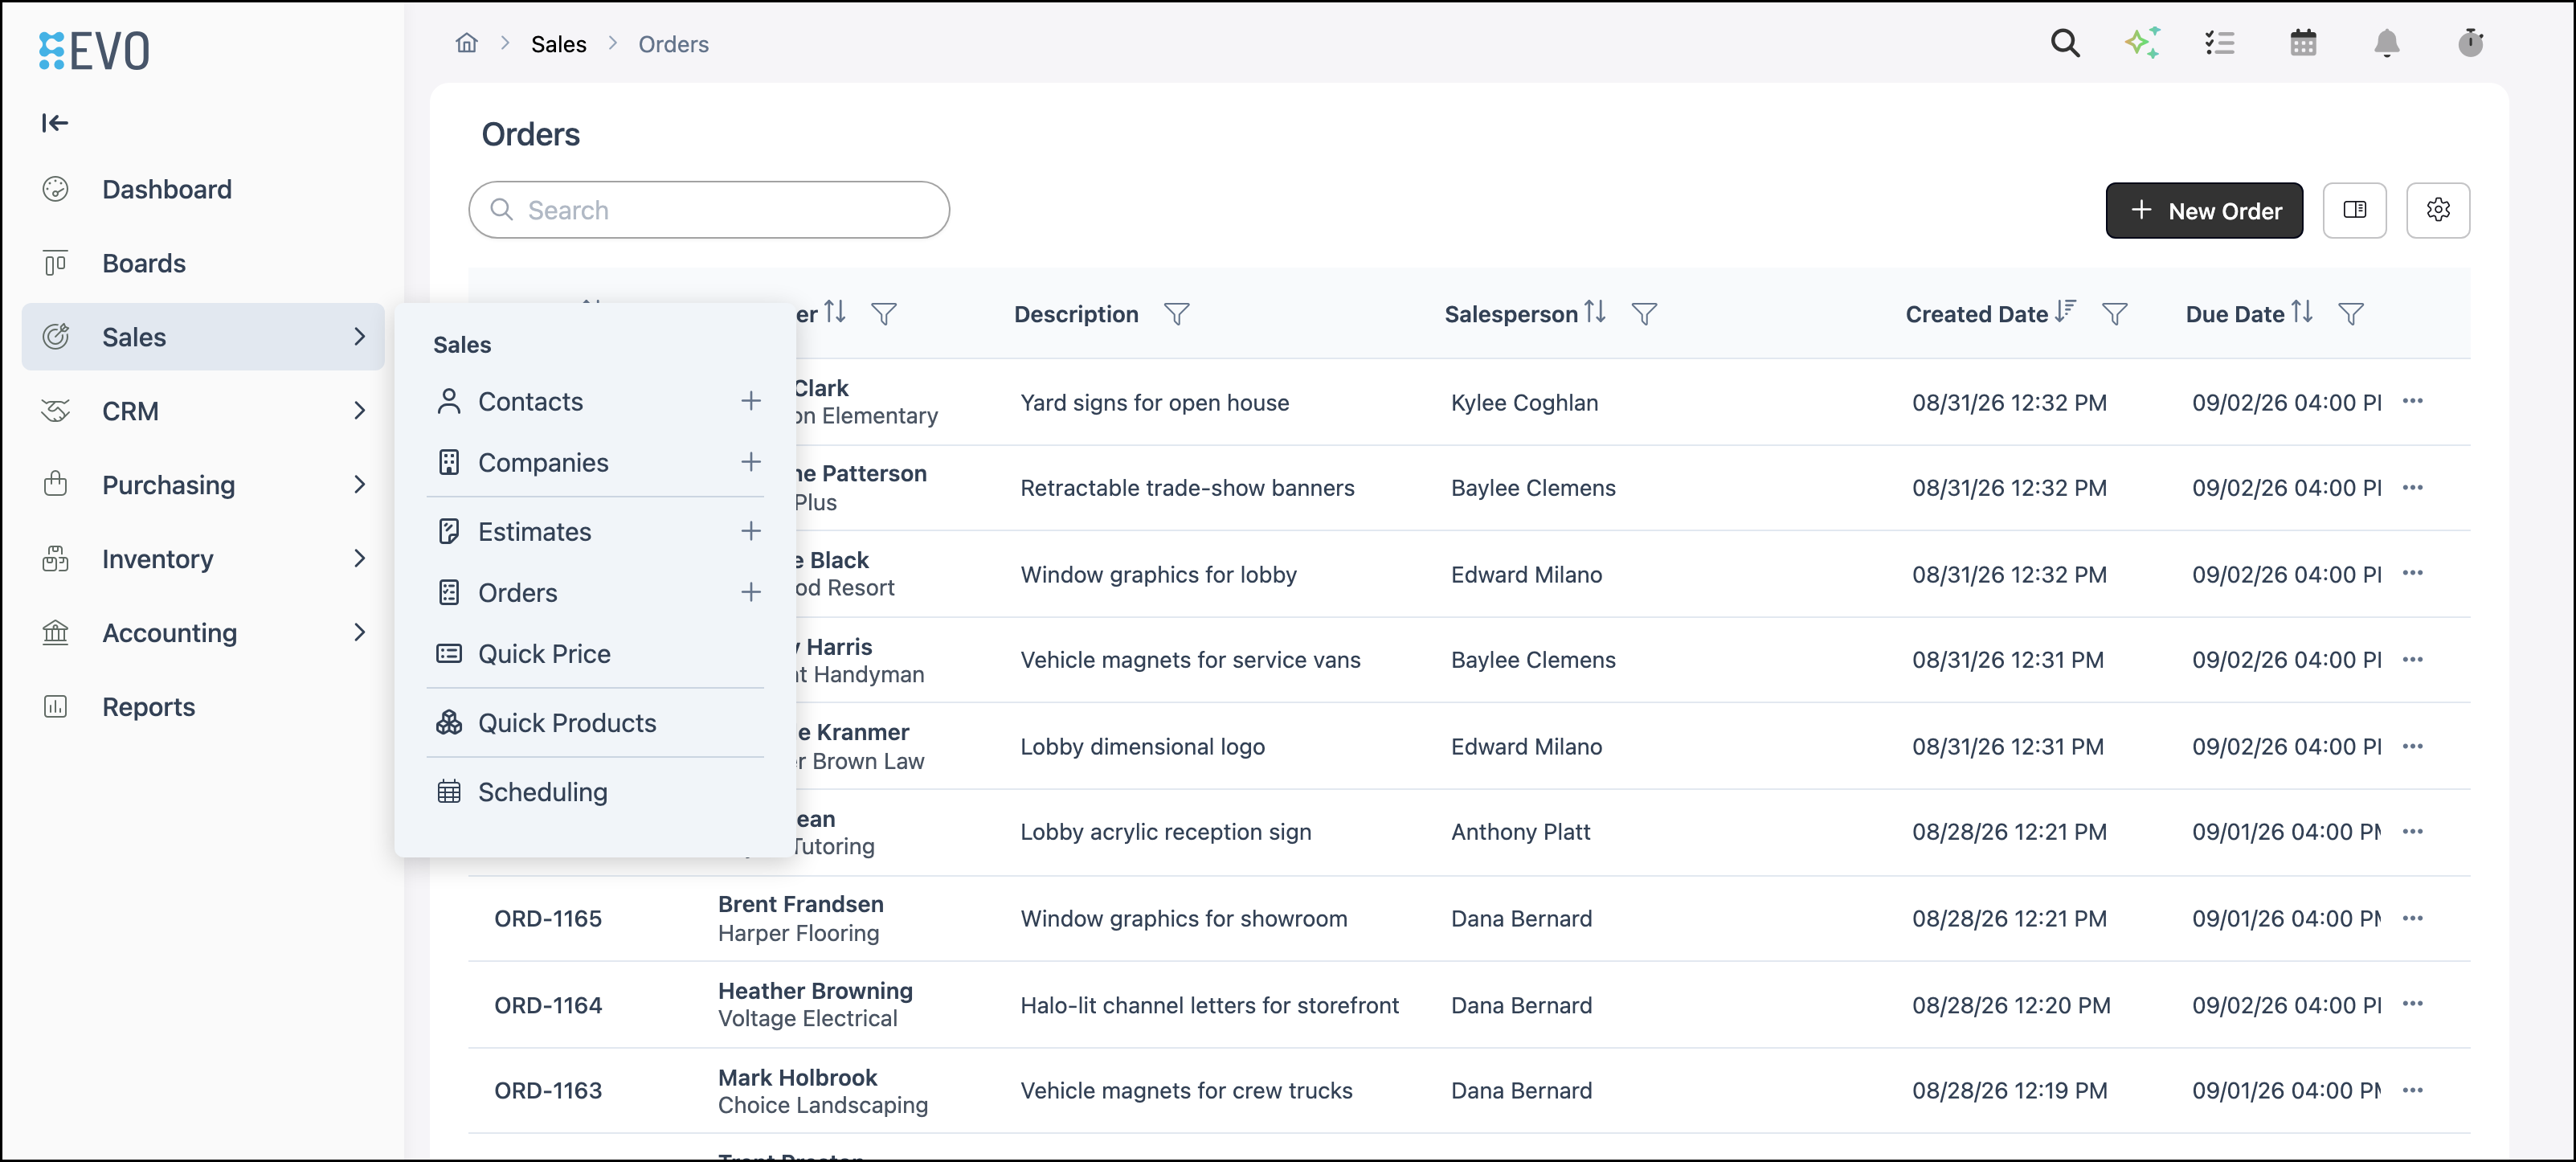Screen dimensions: 2576x1162
Task: Expand the CRM sidebar chevron
Action: (359, 411)
